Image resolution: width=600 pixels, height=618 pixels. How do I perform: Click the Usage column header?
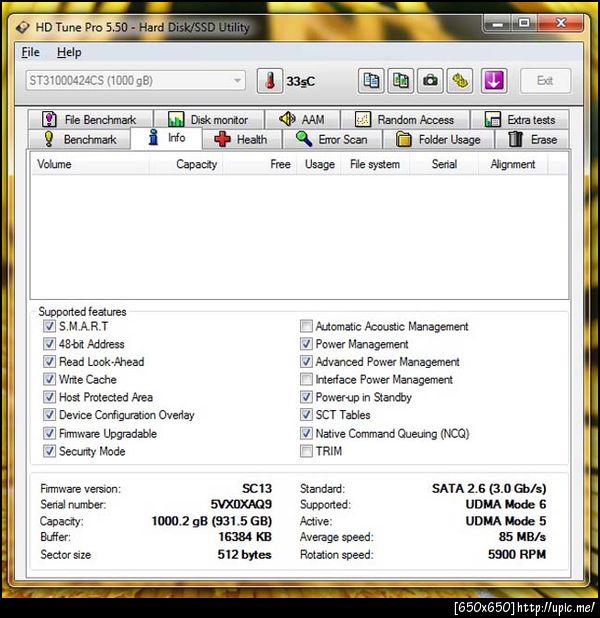pos(319,164)
